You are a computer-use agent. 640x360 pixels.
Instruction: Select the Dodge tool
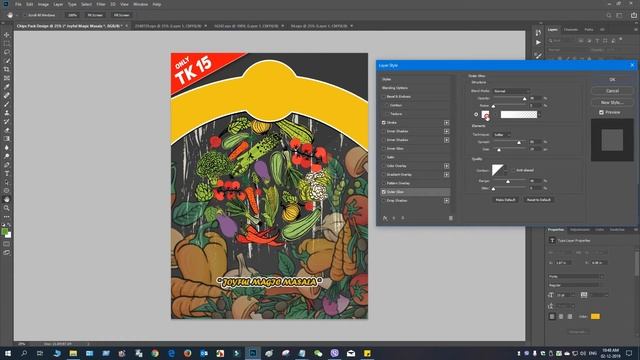coord(7,156)
